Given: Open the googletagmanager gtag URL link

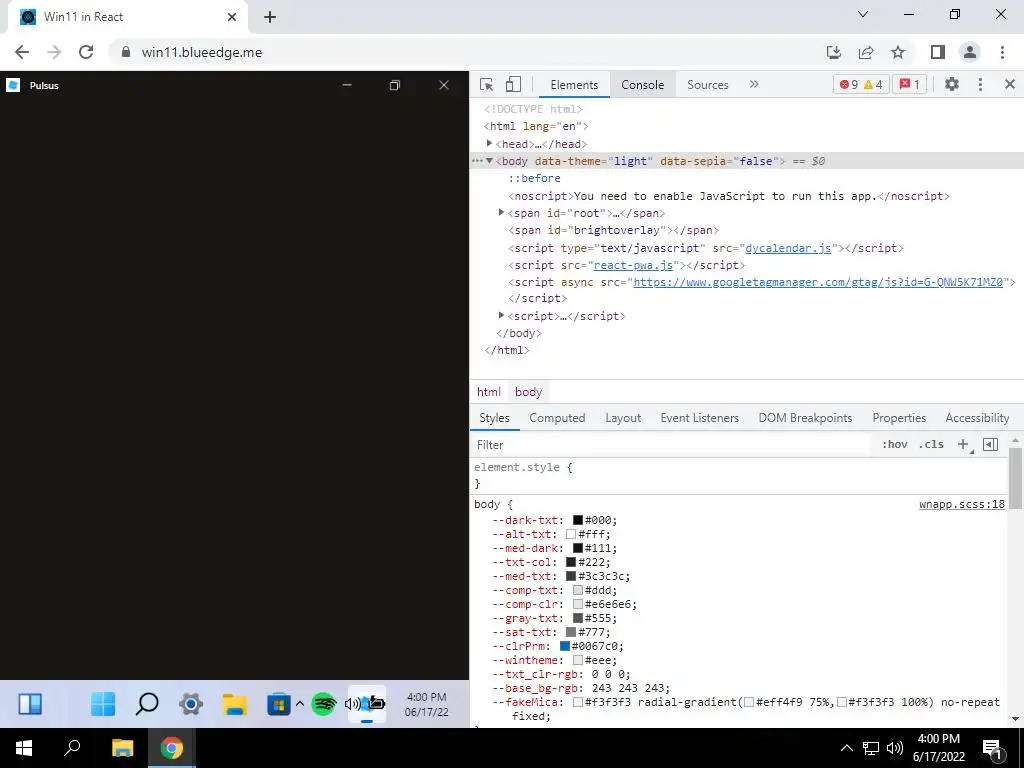Looking at the screenshot, I should coord(818,282).
